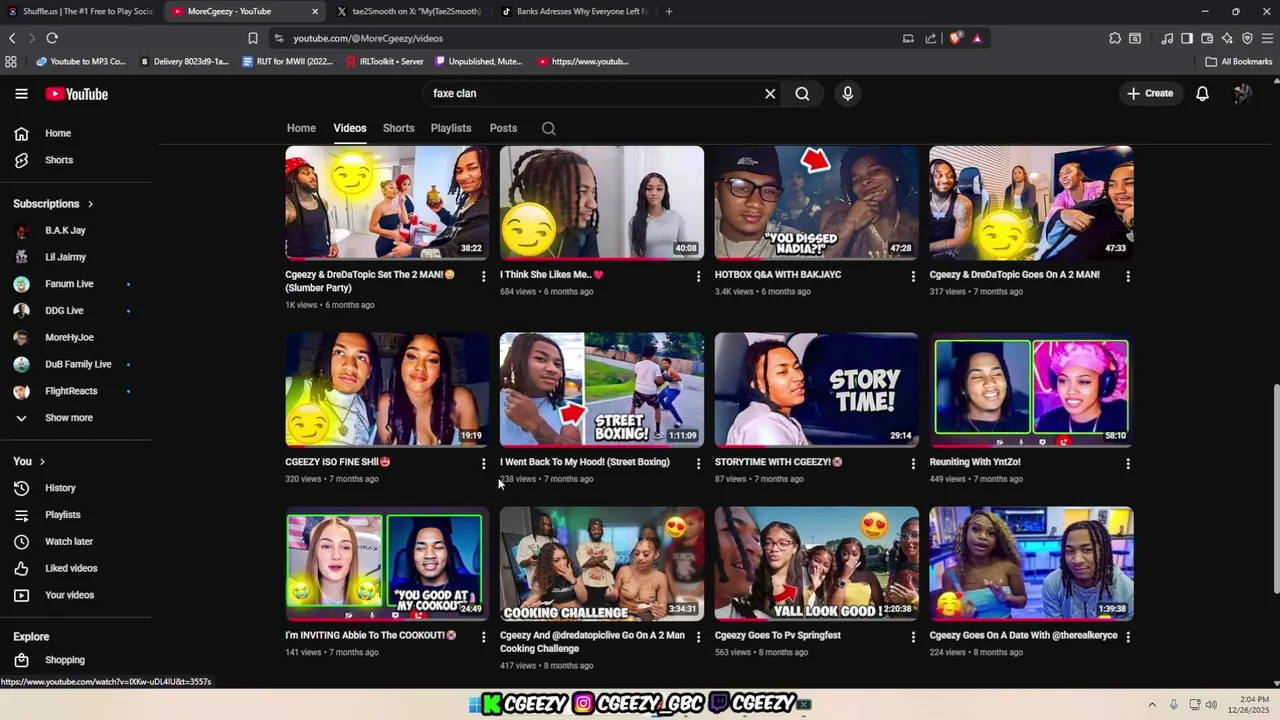Open video title Cgeezy Goes On A Date
The image size is (1280, 720).
pyautogui.click(x=1023, y=635)
